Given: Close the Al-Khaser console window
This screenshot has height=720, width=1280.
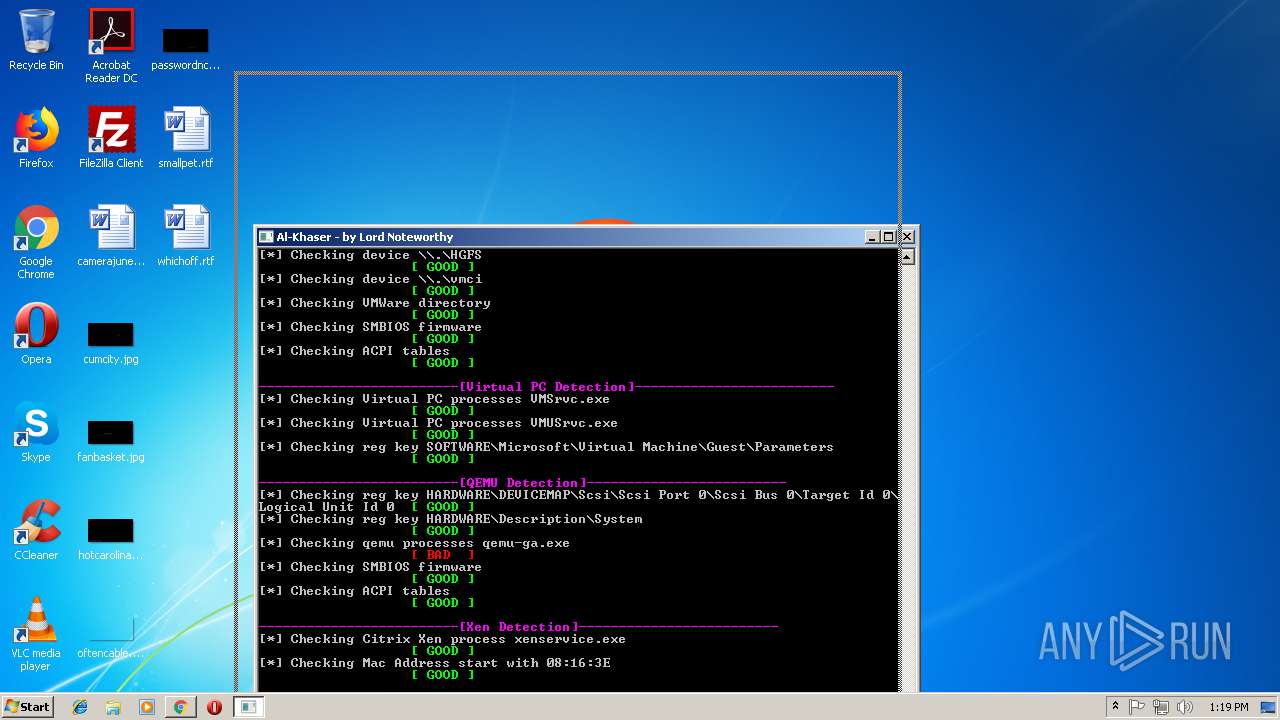Looking at the screenshot, I should point(907,237).
